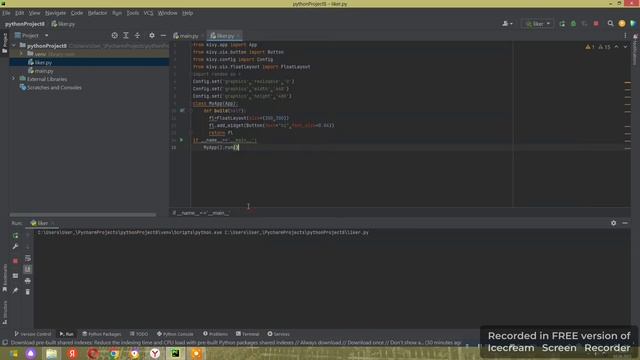Print the Run console output

pyautogui.click(x=28, y=281)
